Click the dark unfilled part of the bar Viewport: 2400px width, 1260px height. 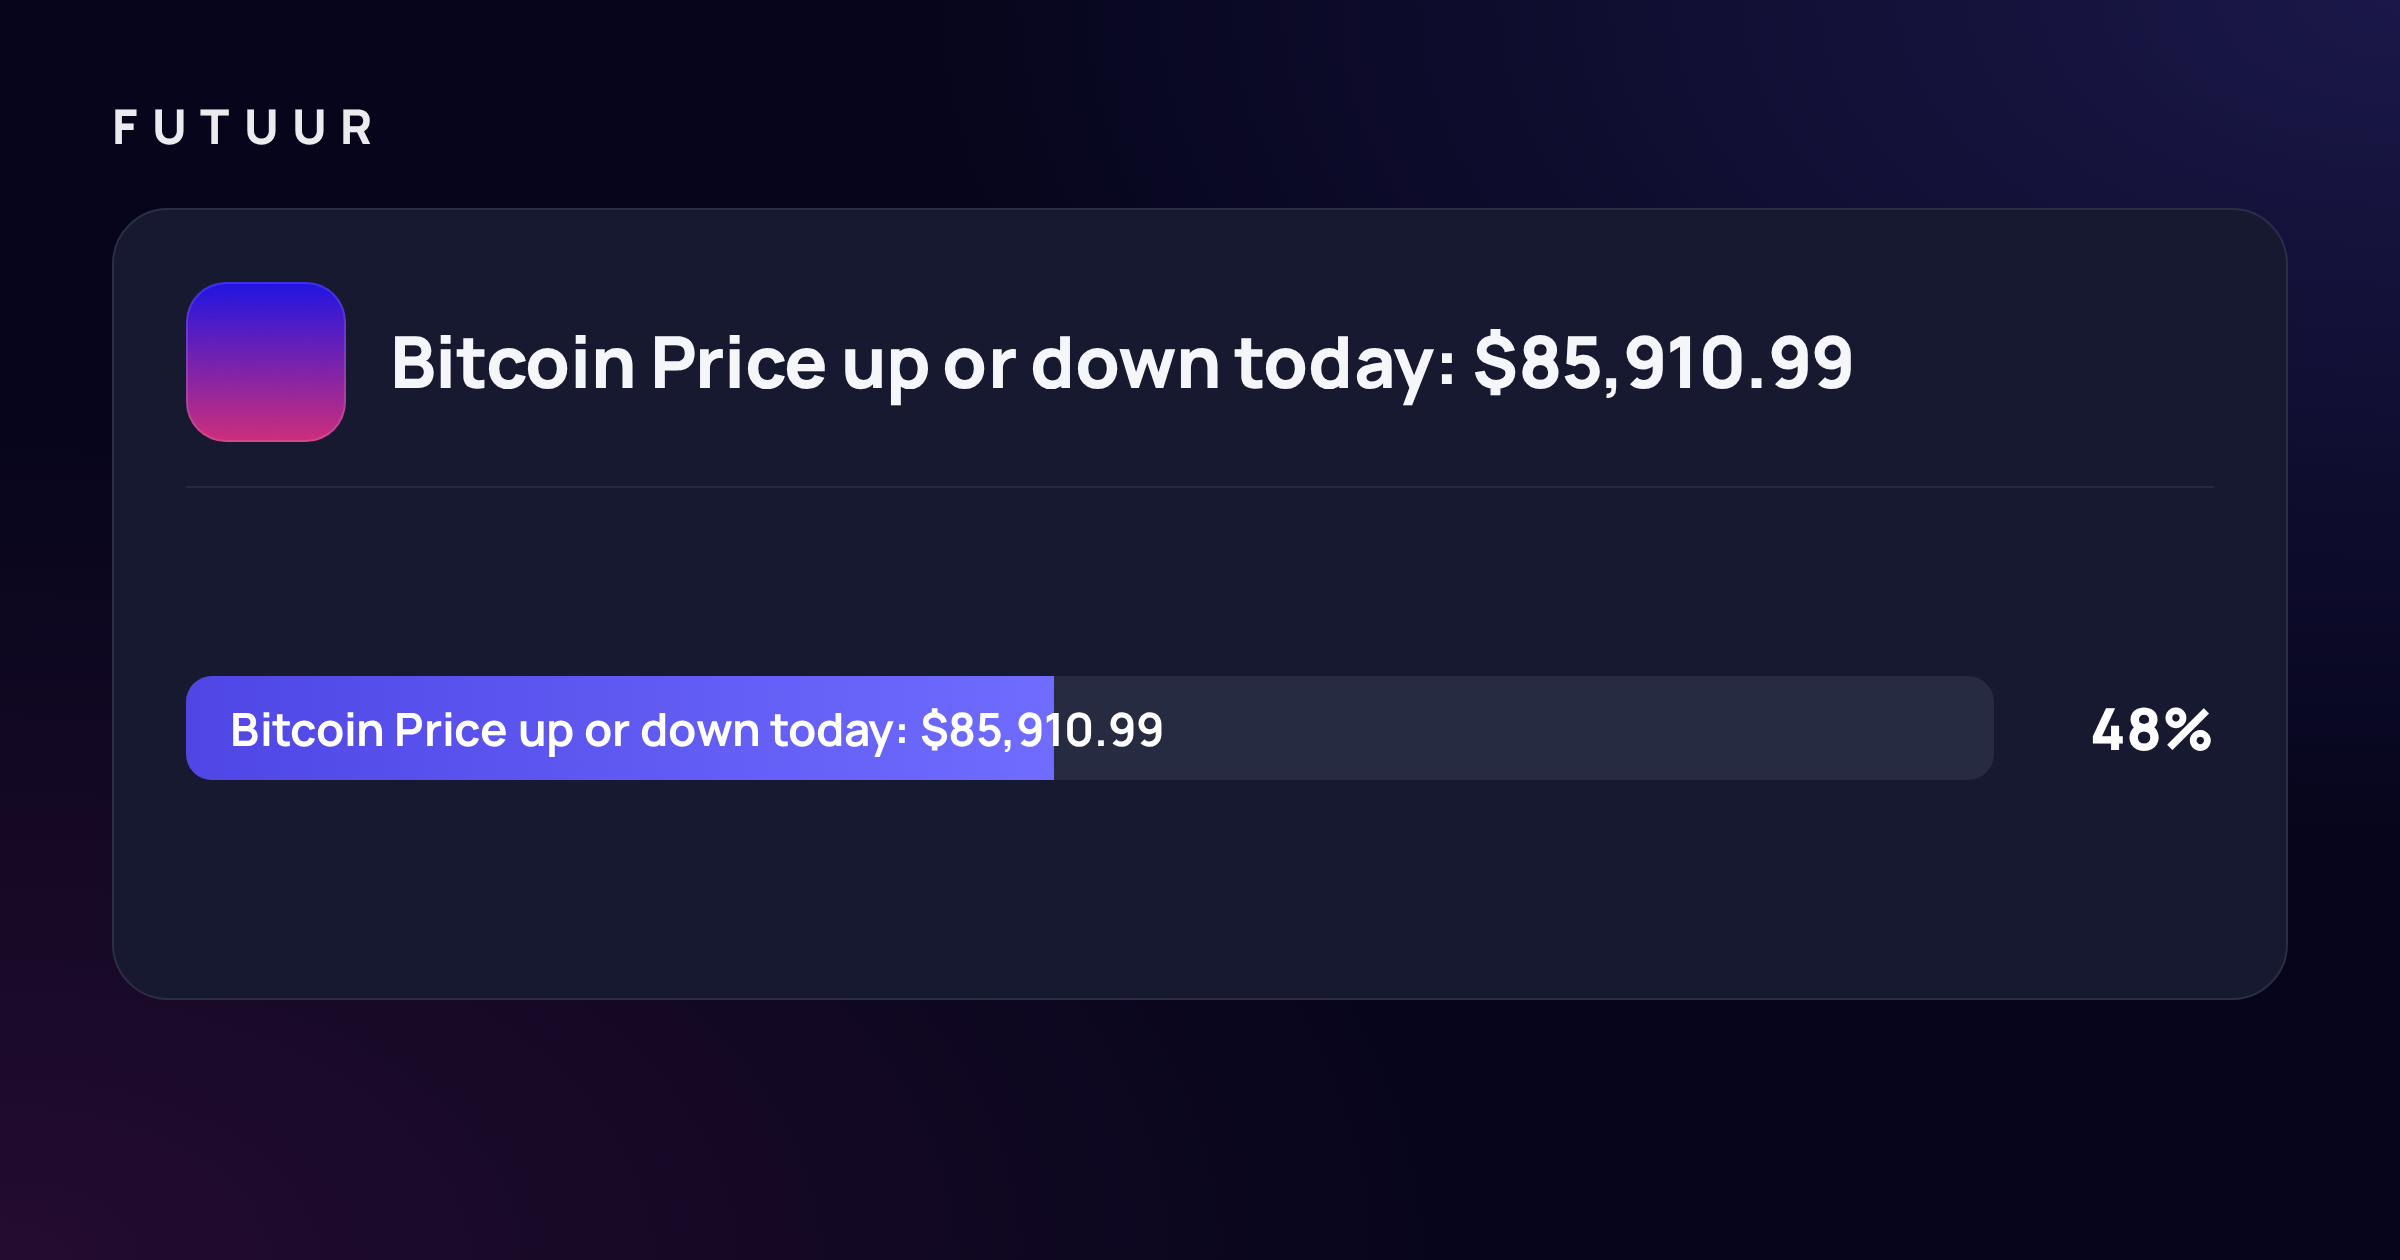1524,728
